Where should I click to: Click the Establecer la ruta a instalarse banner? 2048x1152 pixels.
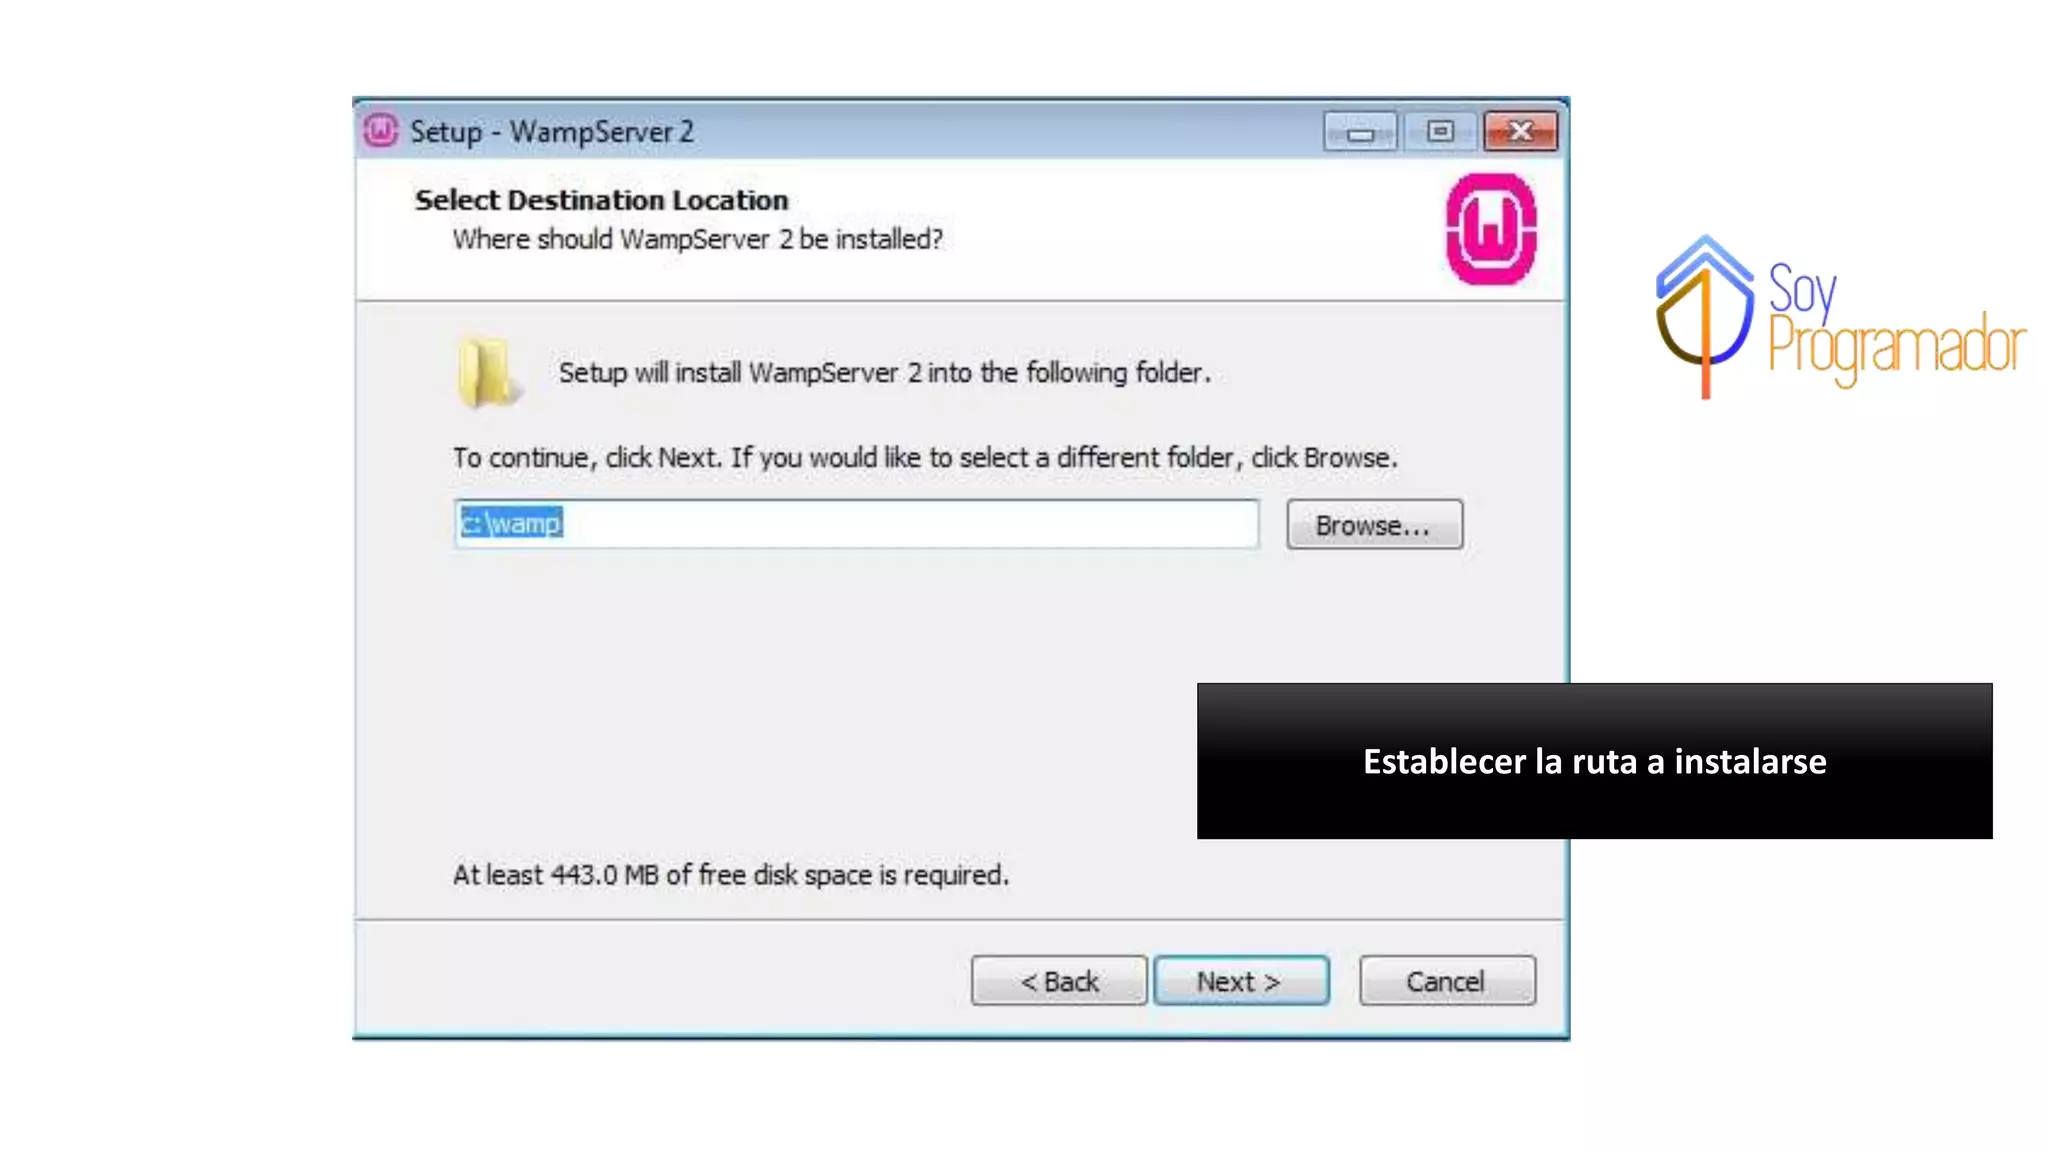(1594, 761)
